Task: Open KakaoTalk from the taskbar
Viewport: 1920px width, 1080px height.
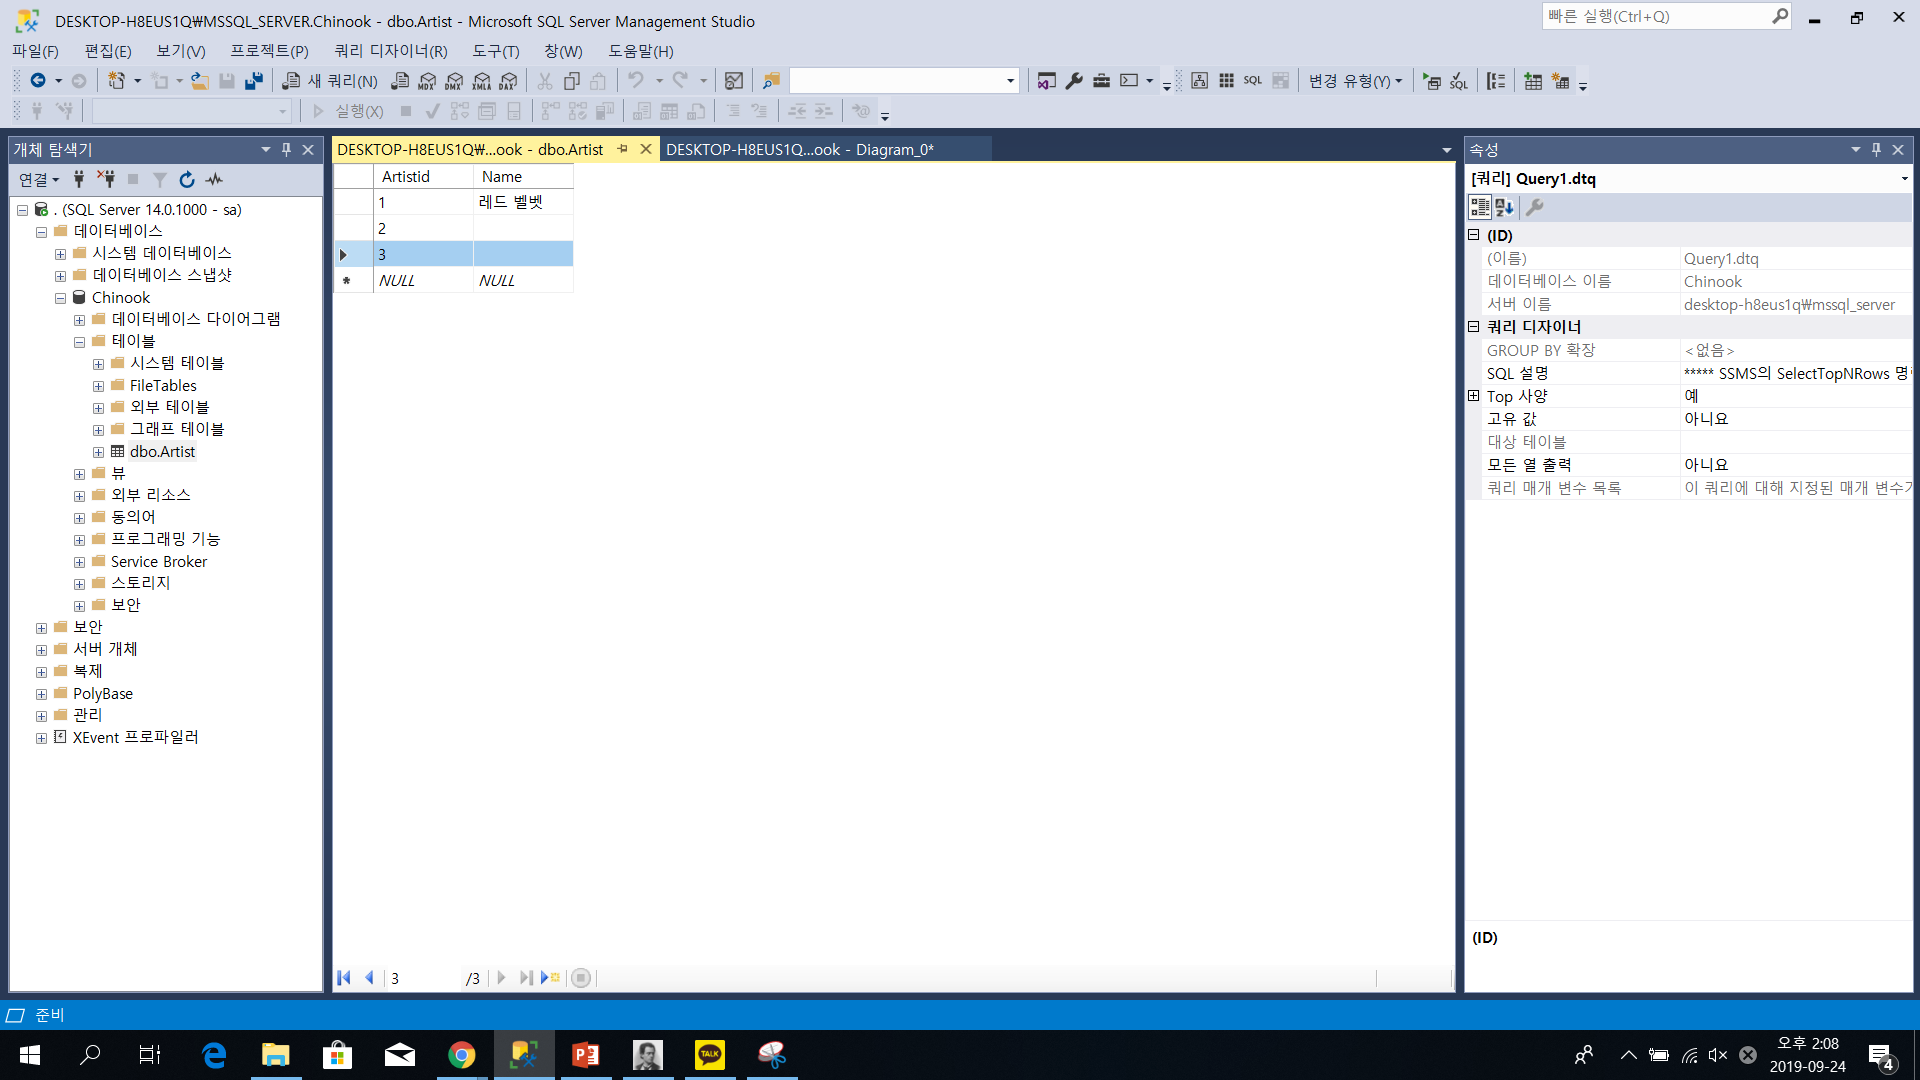Action: click(x=710, y=1055)
